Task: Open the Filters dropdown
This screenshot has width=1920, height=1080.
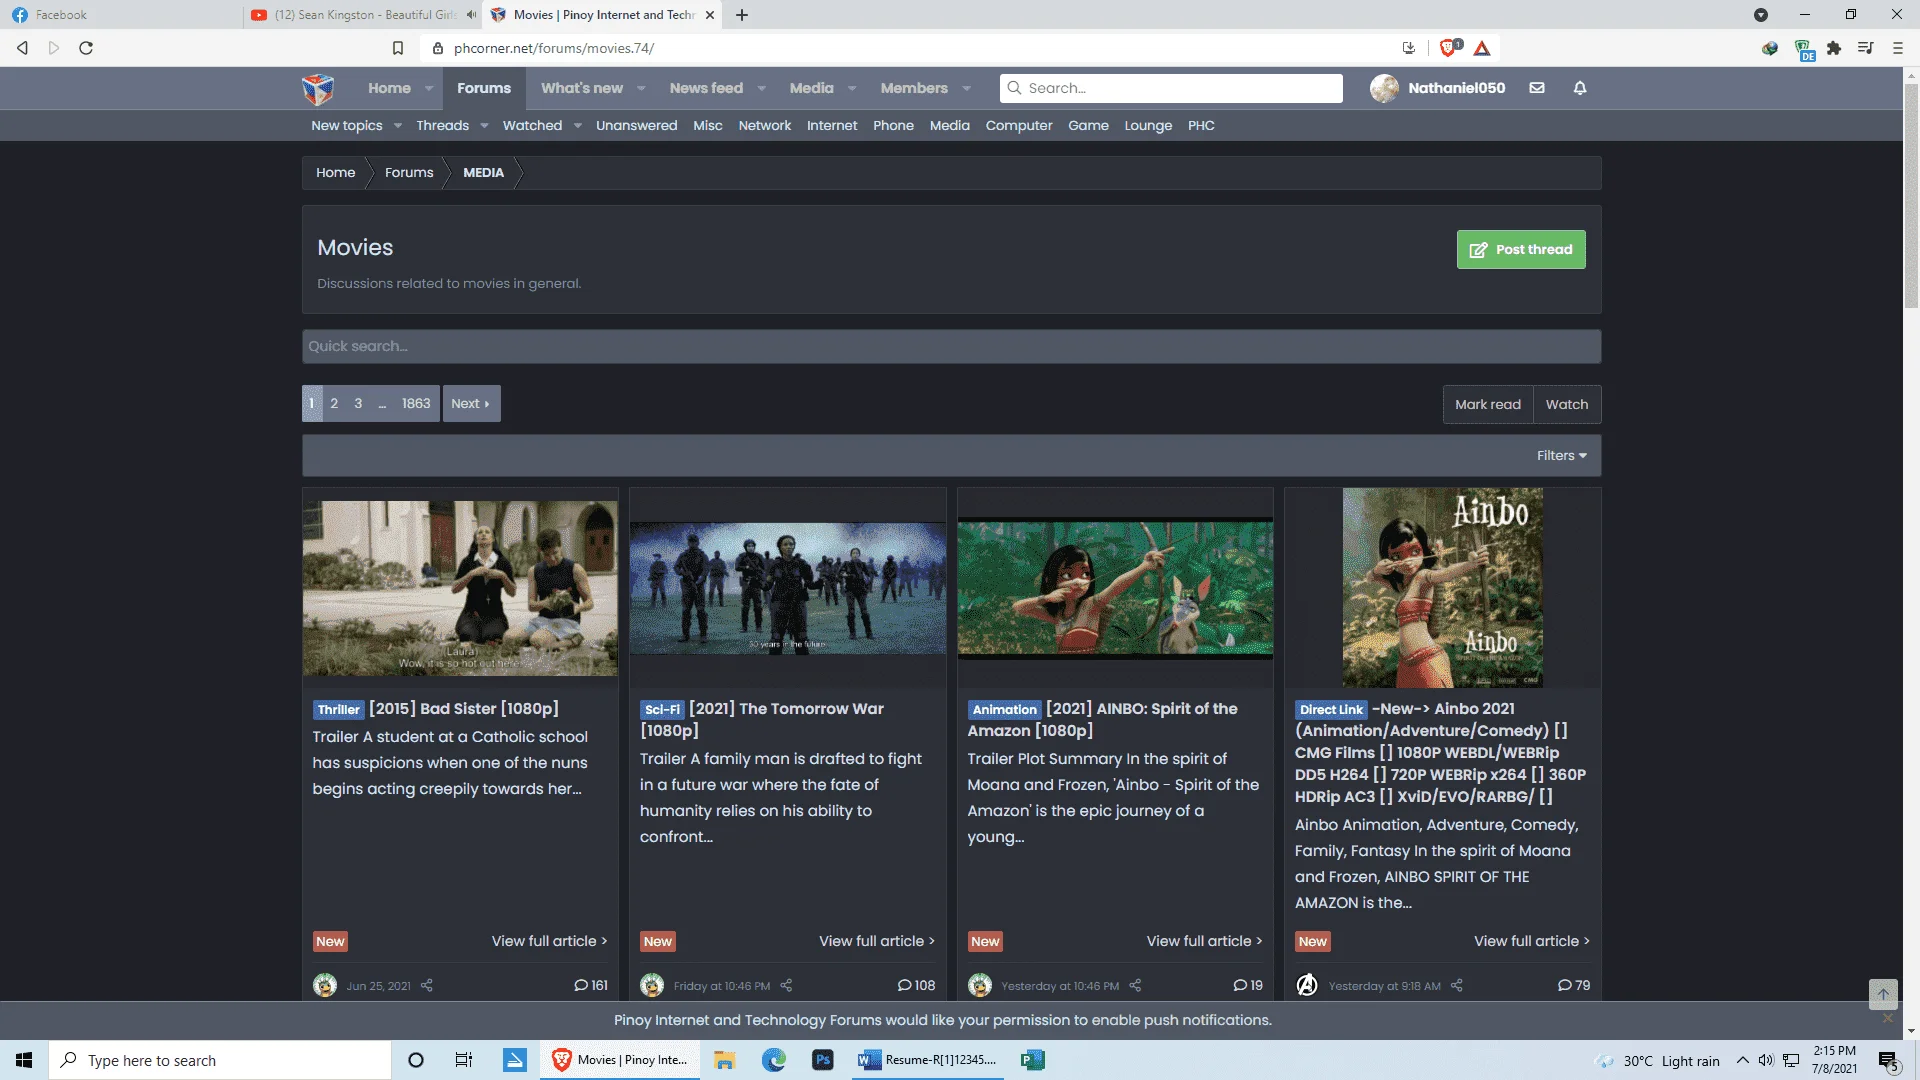Action: coord(1562,456)
